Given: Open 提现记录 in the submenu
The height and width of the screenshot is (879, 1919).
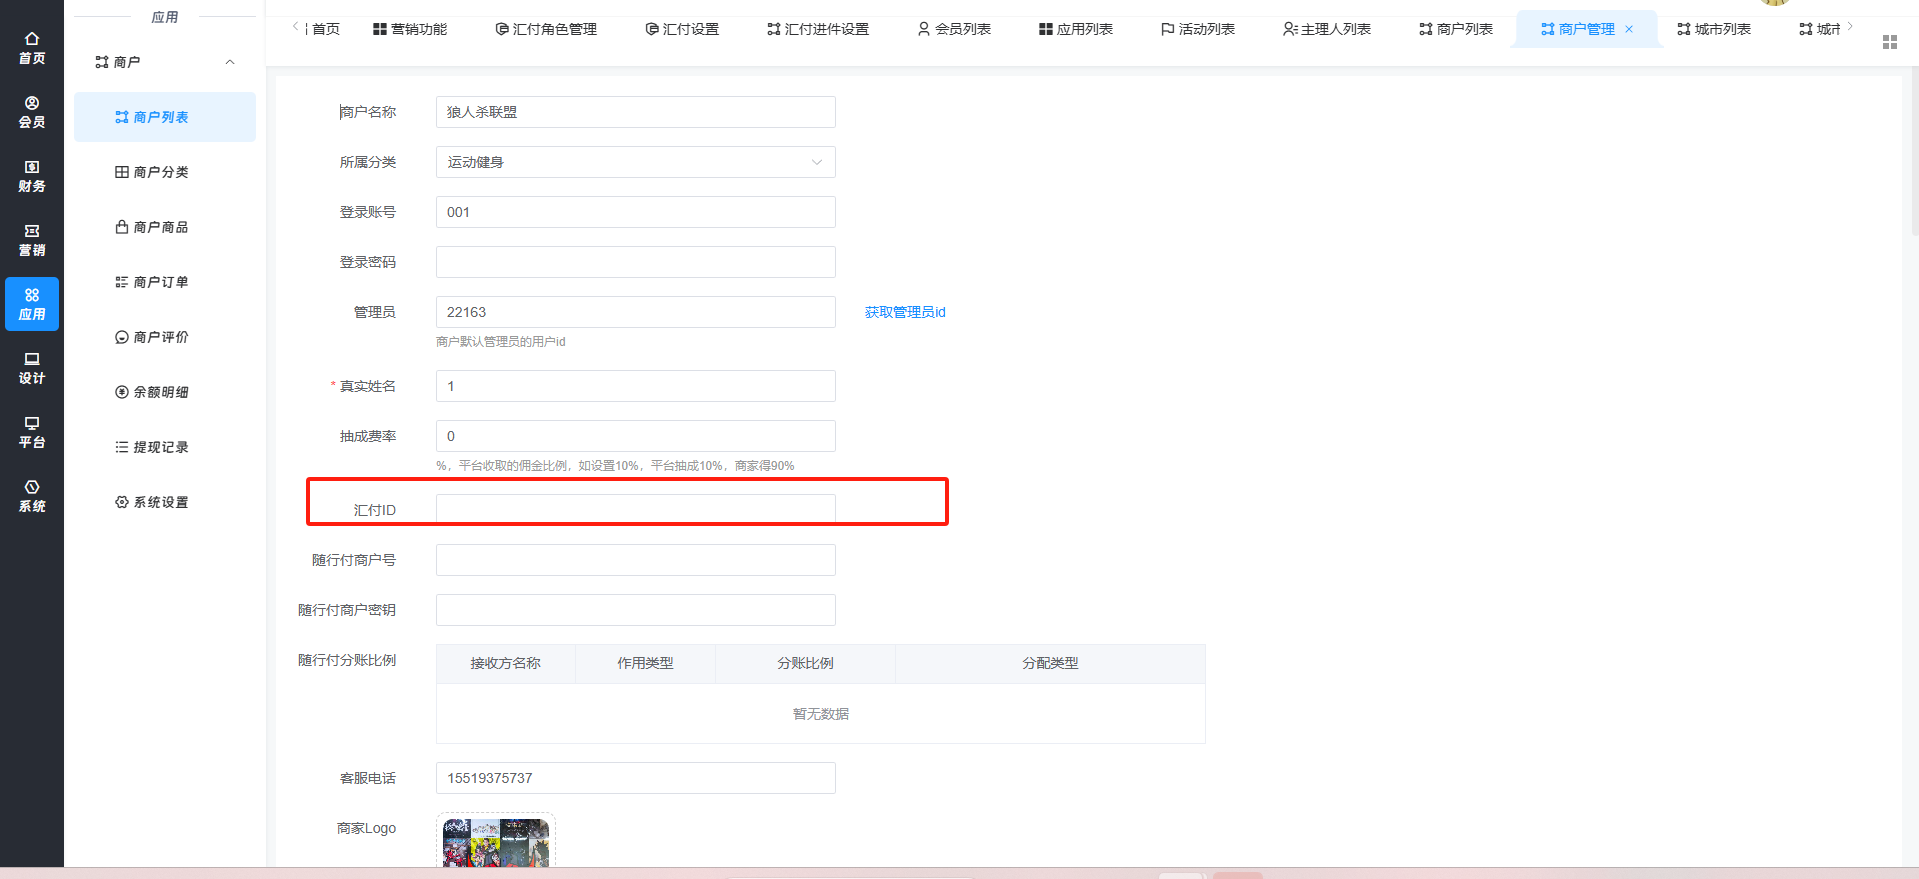Looking at the screenshot, I should pyautogui.click(x=160, y=447).
